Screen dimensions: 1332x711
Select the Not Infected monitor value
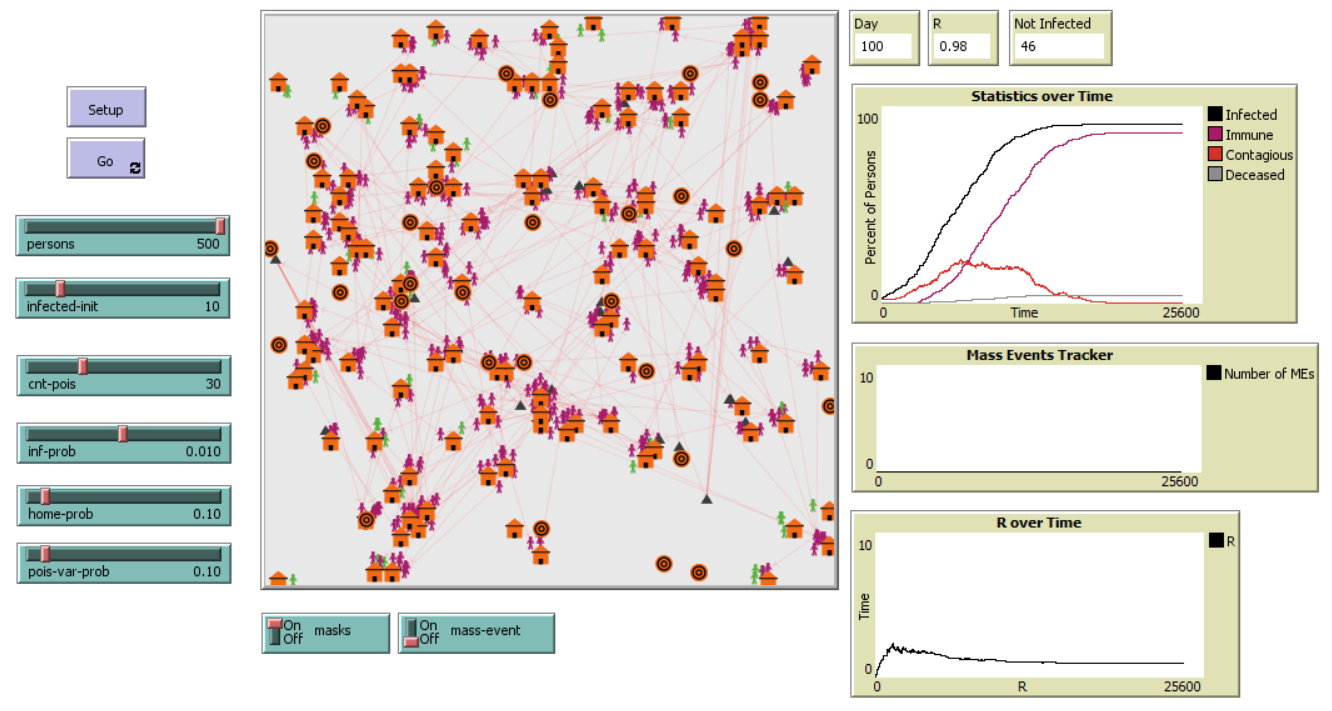(1058, 46)
